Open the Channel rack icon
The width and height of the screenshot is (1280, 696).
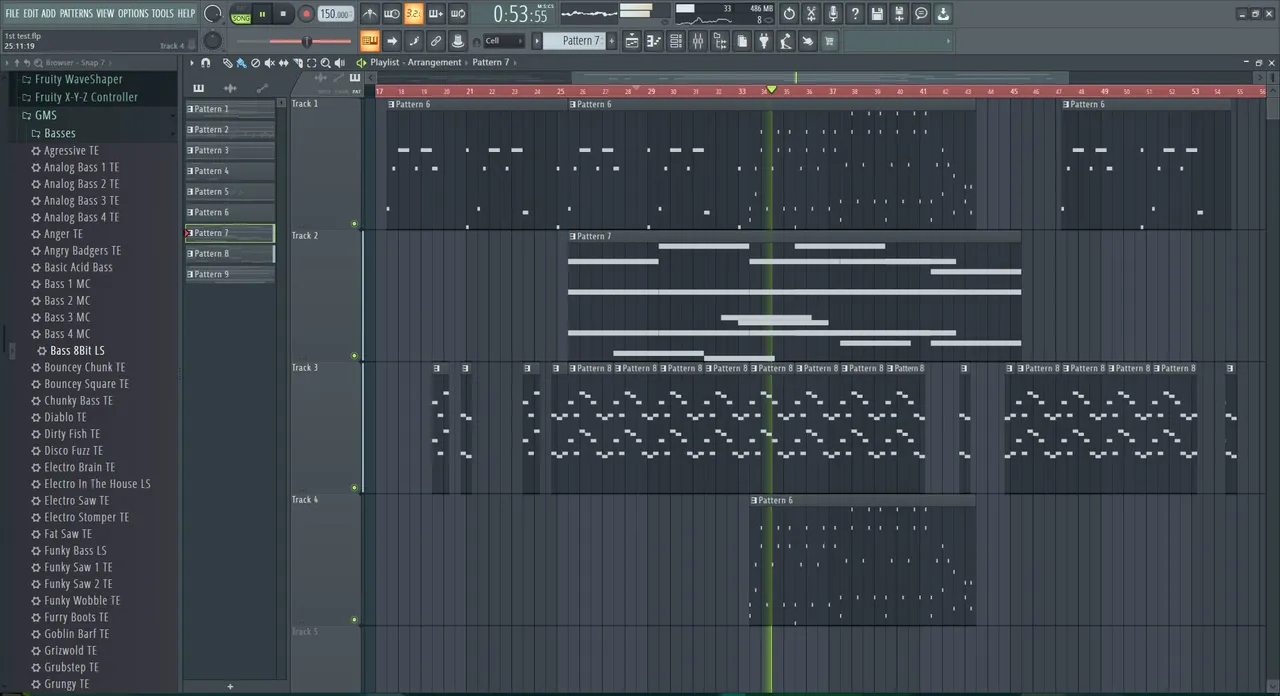(676, 41)
